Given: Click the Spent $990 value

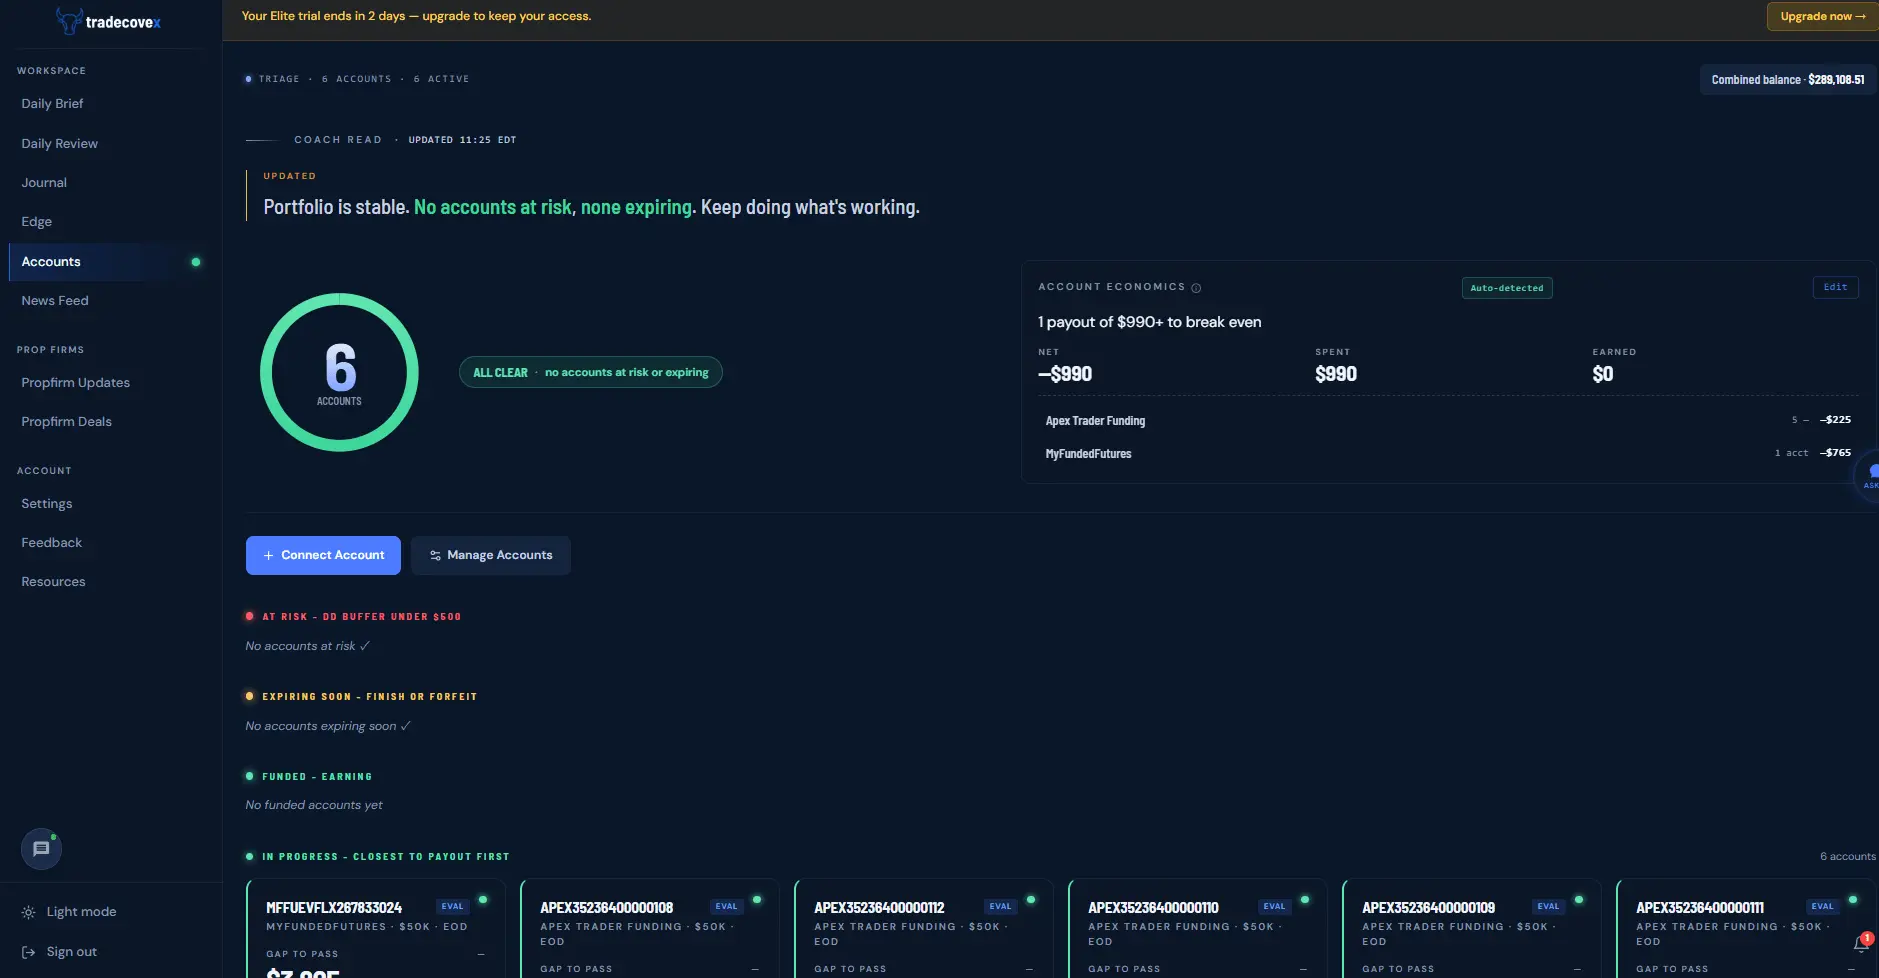Looking at the screenshot, I should 1336,374.
